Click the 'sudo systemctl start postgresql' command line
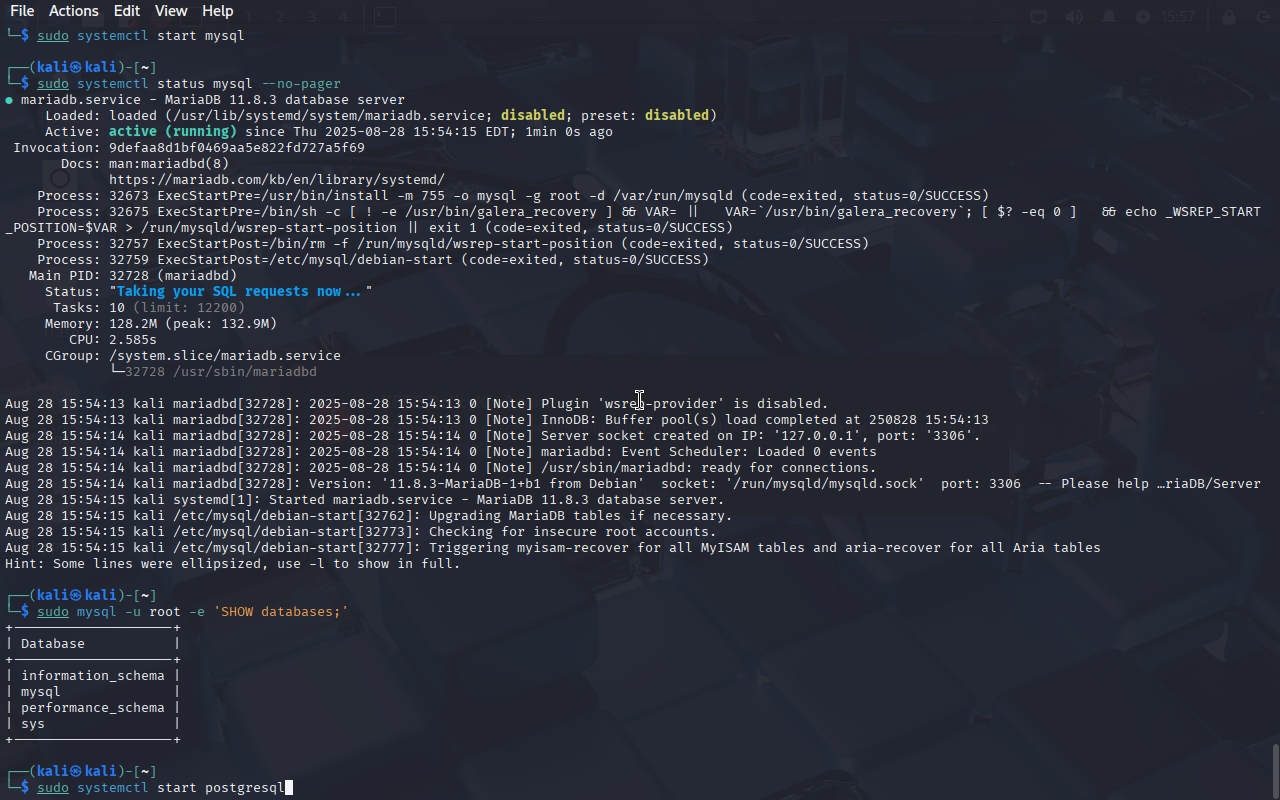The height and width of the screenshot is (800, 1280). (161, 787)
